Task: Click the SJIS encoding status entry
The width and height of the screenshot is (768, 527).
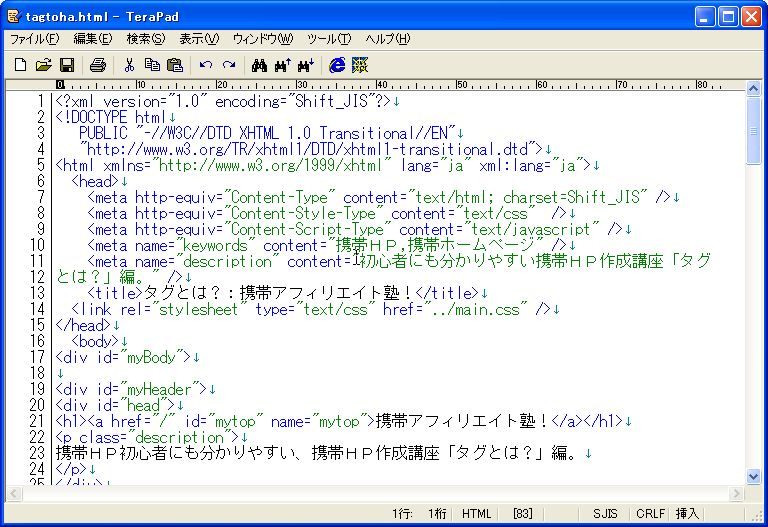Action: point(605,513)
